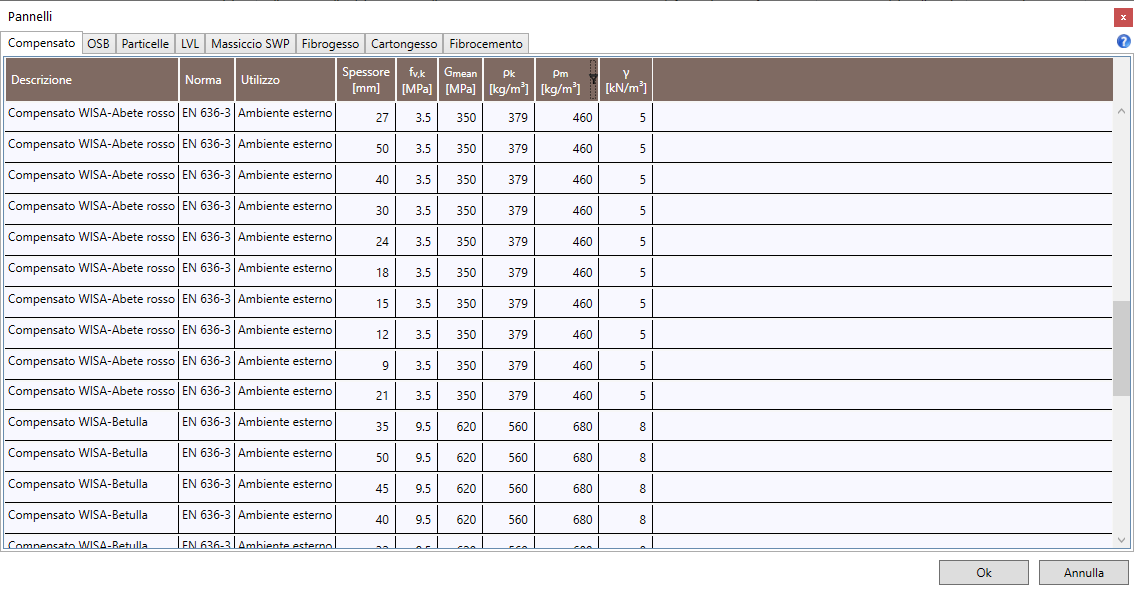Viewport: 1134px width, 592px height.
Task: Click the scroll down arrow of table
Action: (1121, 540)
